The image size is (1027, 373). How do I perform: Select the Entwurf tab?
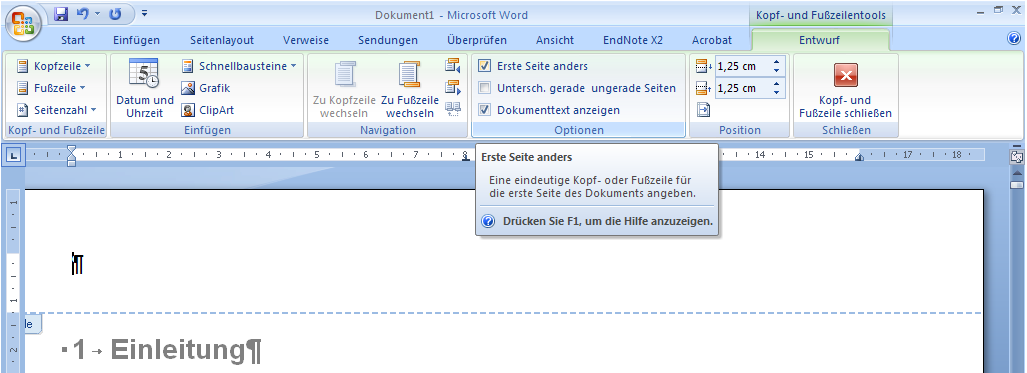point(819,40)
